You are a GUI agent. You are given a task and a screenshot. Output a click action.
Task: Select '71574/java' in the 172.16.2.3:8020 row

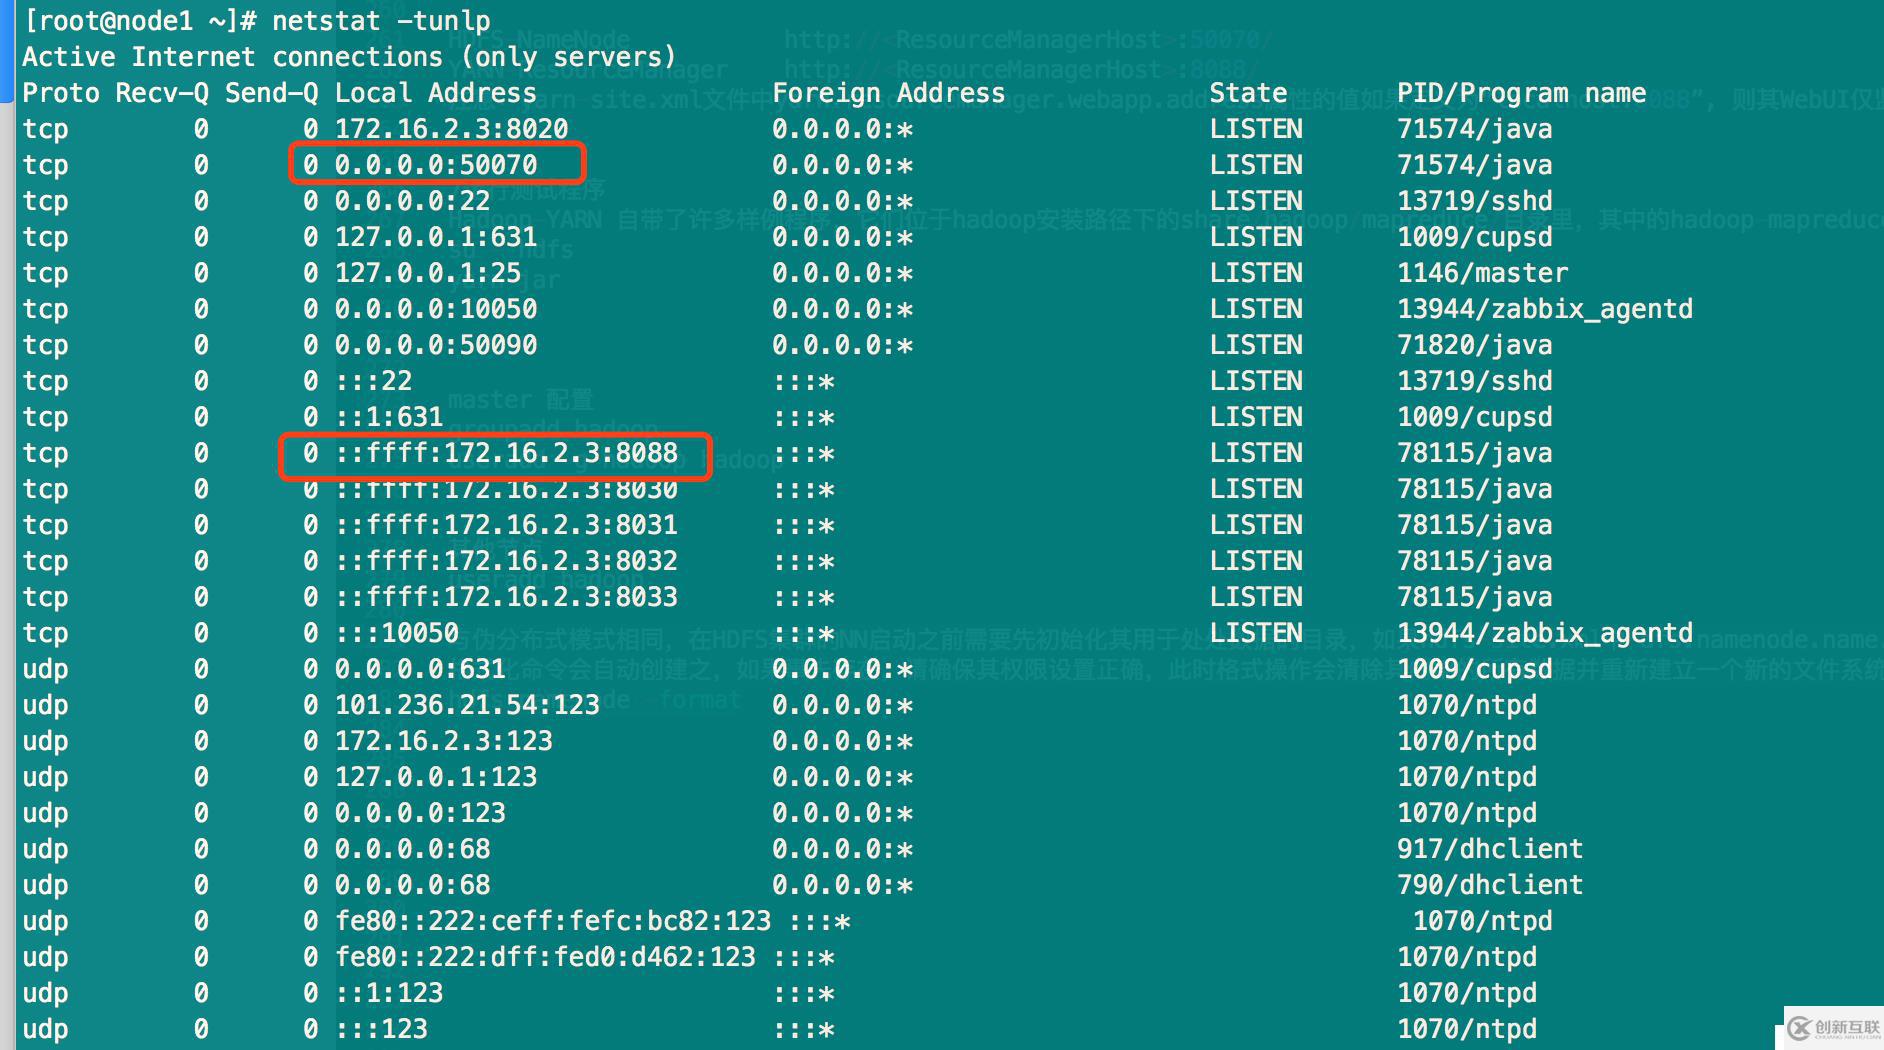point(1475,129)
